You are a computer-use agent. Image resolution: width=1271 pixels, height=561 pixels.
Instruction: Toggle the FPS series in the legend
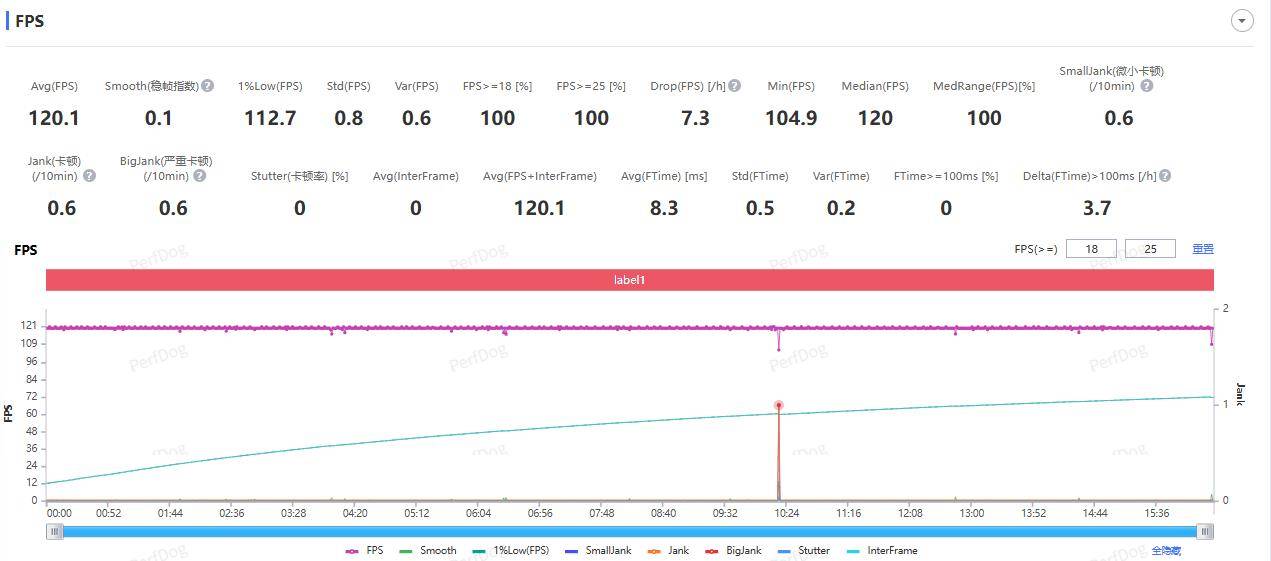[x=365, y=551]
